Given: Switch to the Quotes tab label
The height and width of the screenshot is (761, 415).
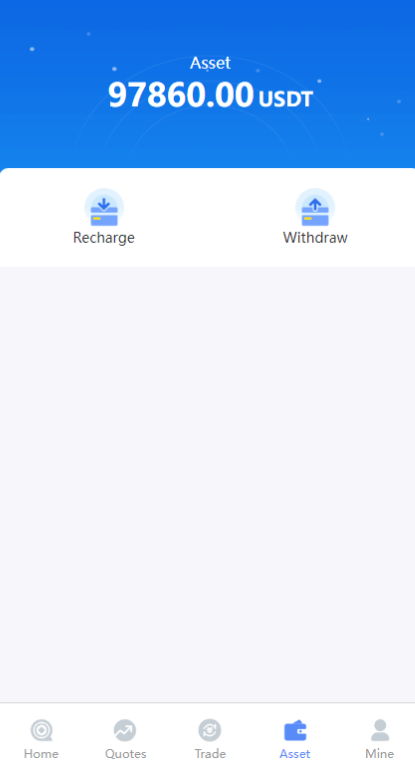Looking at the screenshot, I should point(126,754).
